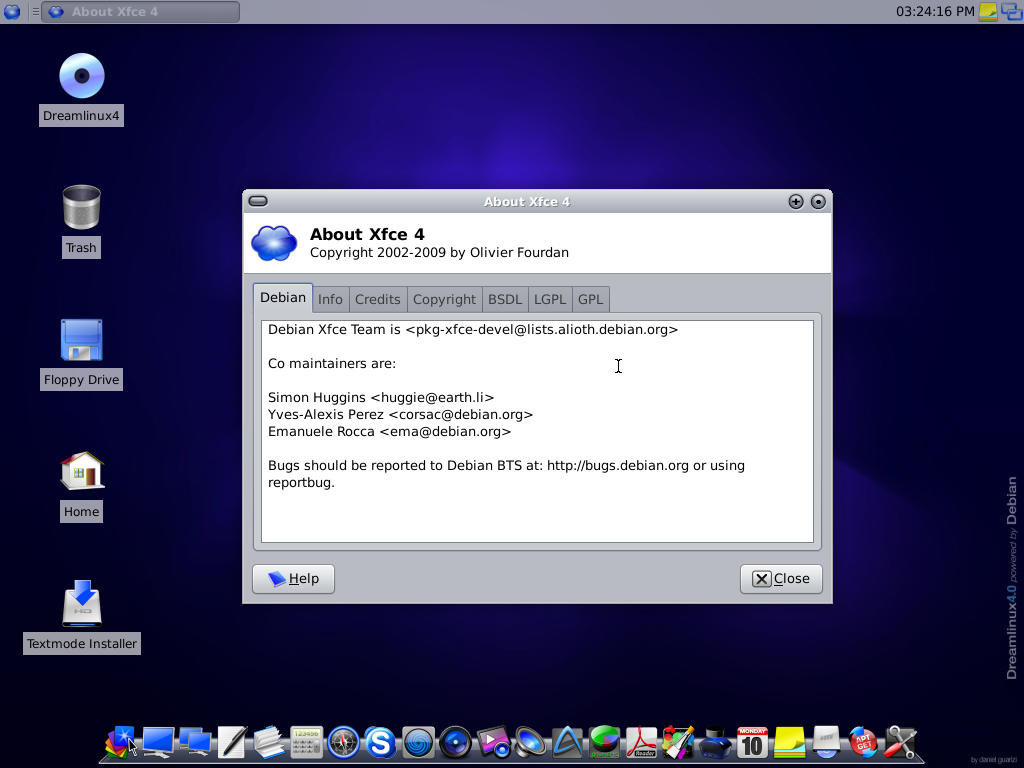
Task: Click the Yves-Alexis Perez maintainer line
Action: point(400,415)
